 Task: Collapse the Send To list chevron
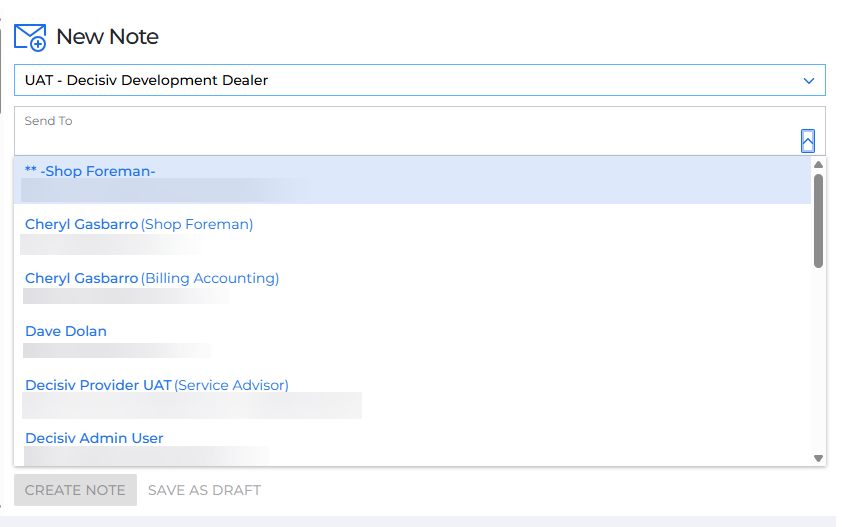point(807,141)
